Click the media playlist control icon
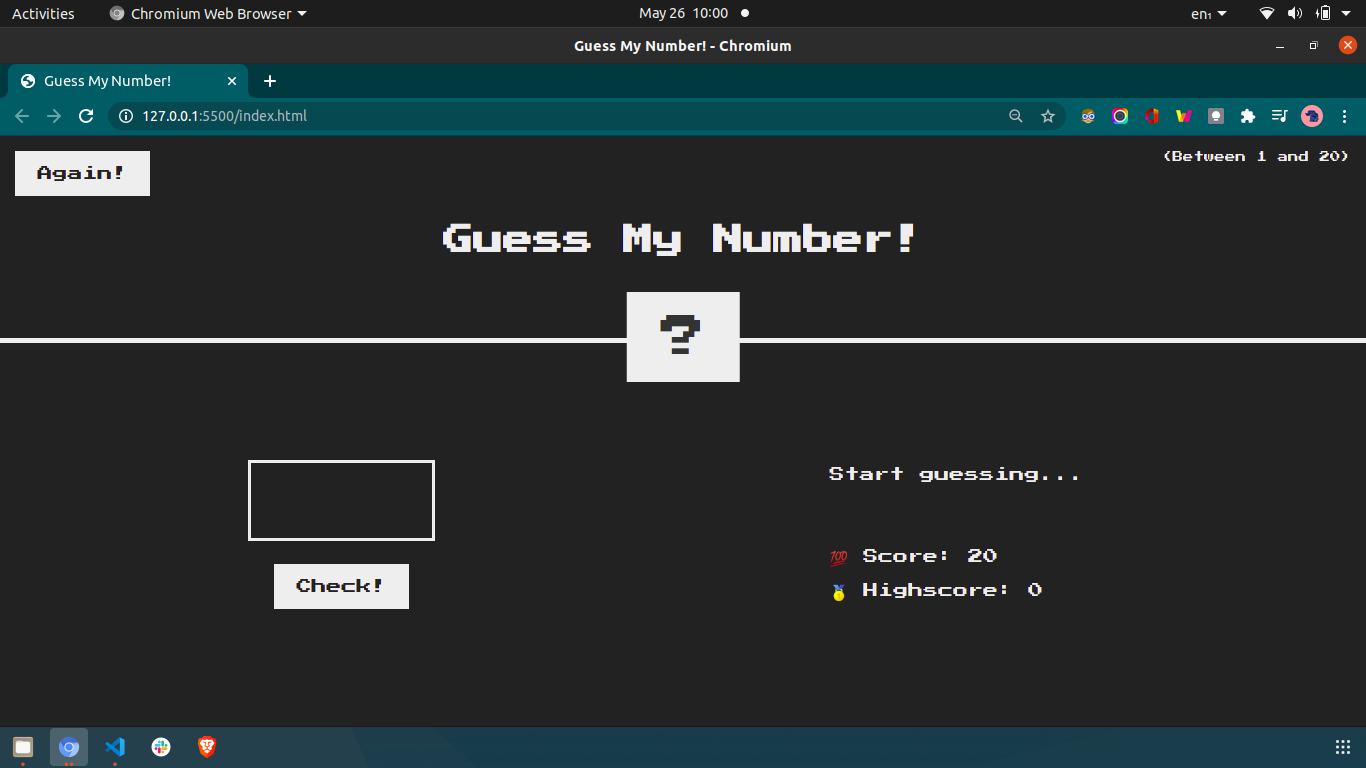The height and width of the screenshot is (768, 1366). point(1280,116)
